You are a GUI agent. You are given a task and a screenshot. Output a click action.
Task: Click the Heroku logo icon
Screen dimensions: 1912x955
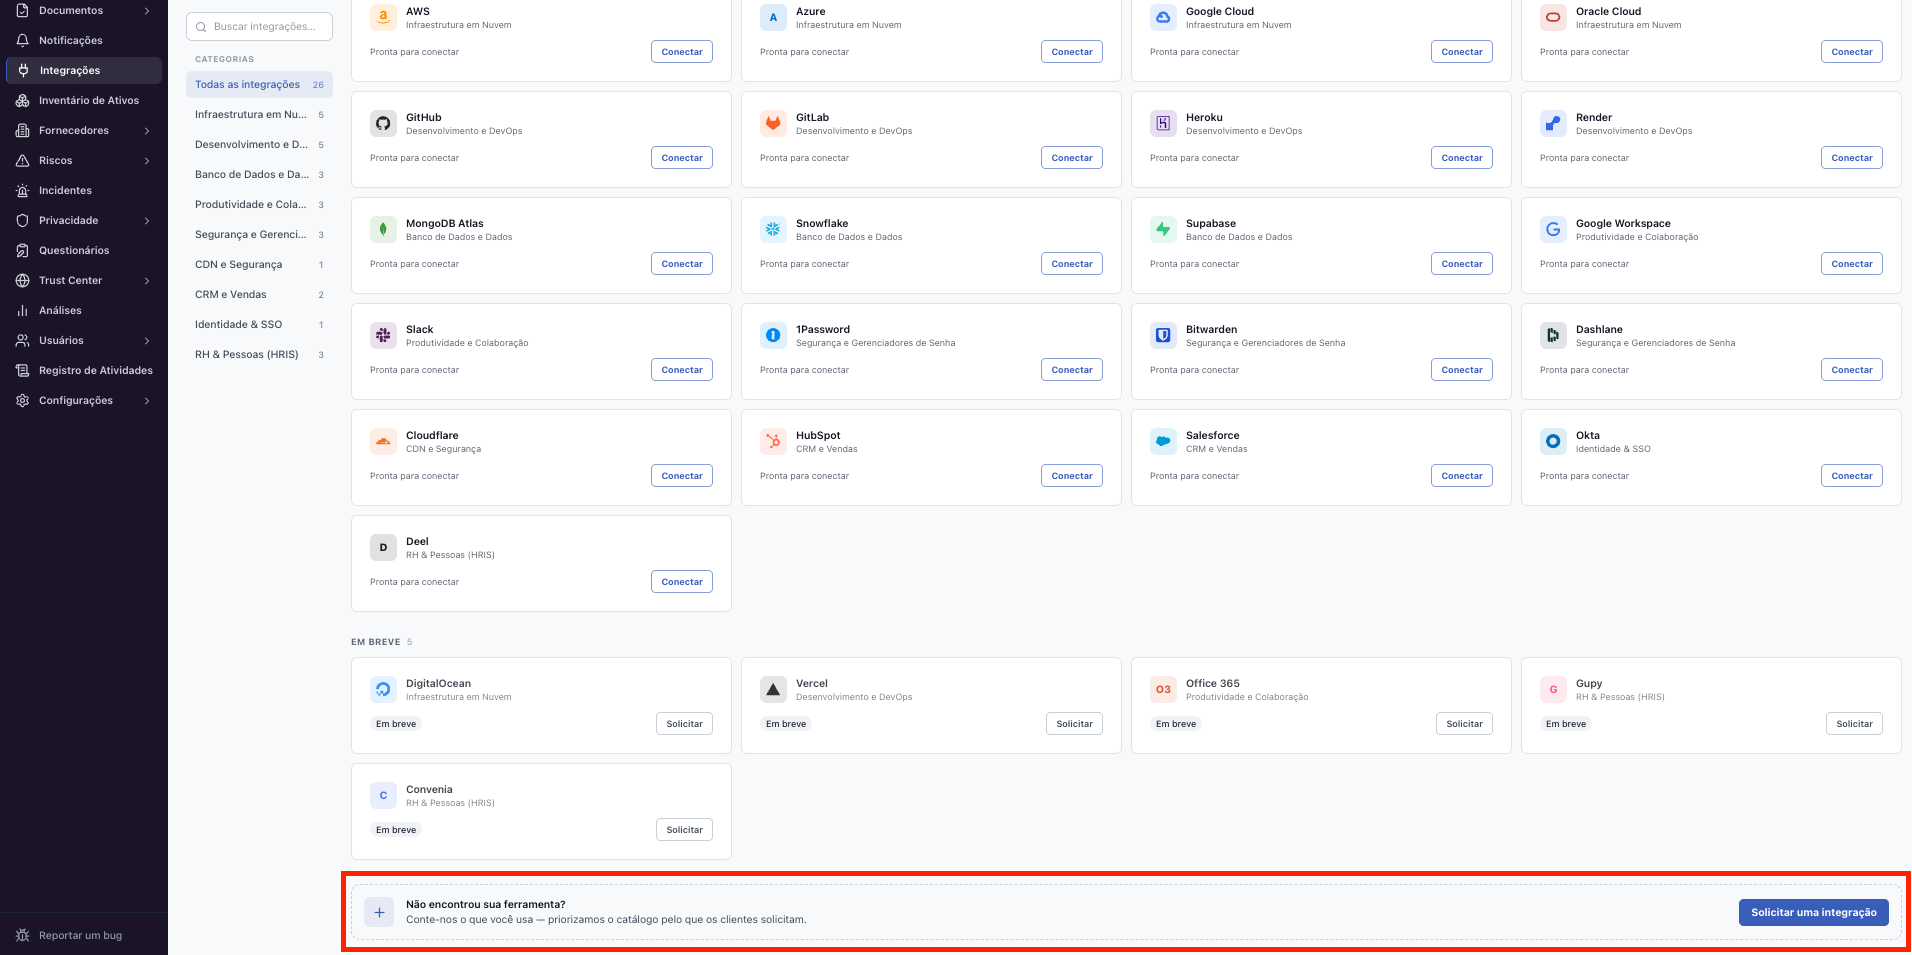click(x=1163, y=124)
